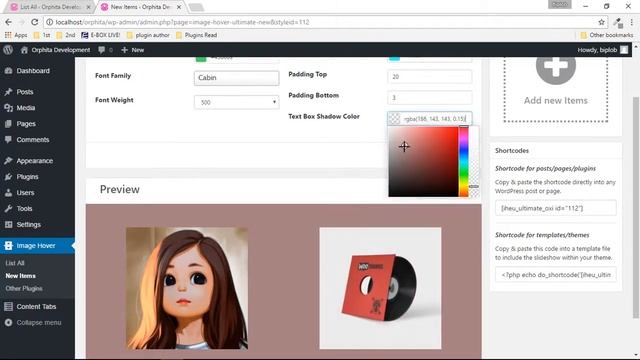
Task: Open the plugin author bookmarks folder
Action: click(148, 35)
